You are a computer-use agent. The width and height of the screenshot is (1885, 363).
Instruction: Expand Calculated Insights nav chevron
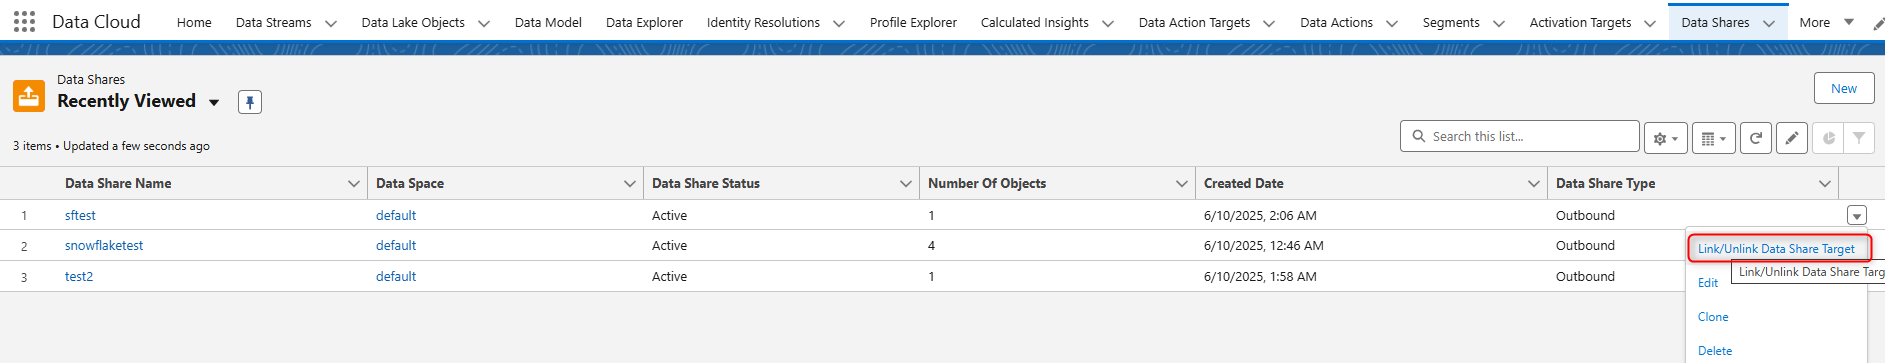(x=1108, y=23)
